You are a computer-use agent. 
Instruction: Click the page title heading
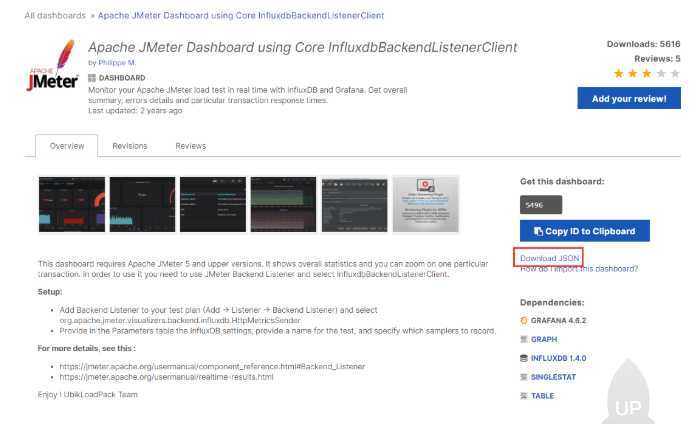point(303,47)
